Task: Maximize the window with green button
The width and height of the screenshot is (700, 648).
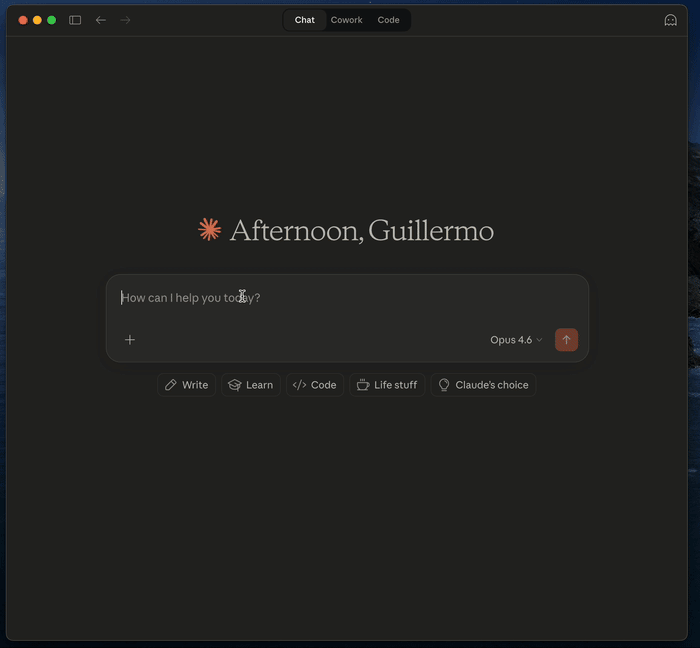Action: pos(52,20)
